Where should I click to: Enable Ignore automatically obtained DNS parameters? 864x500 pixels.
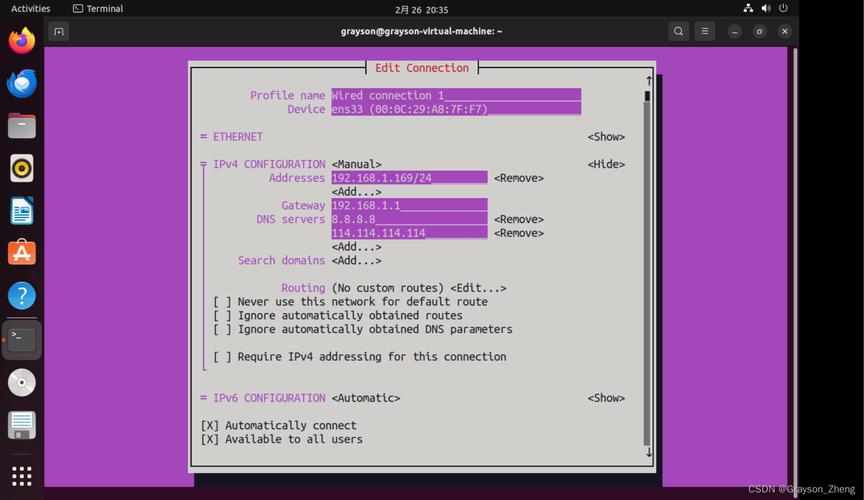coord(222,329)
